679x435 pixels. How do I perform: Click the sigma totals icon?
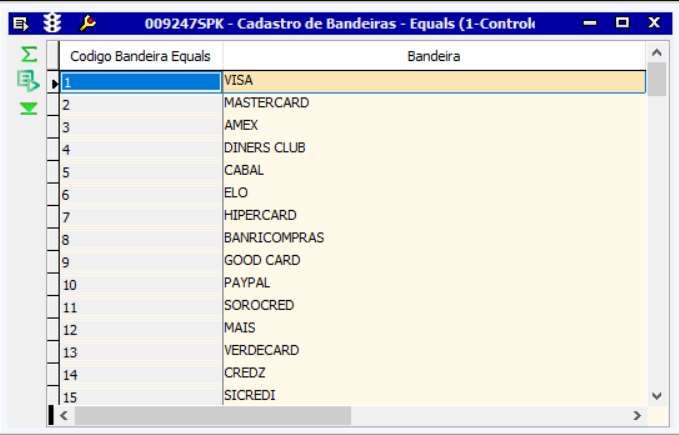(x=29, y=55)
